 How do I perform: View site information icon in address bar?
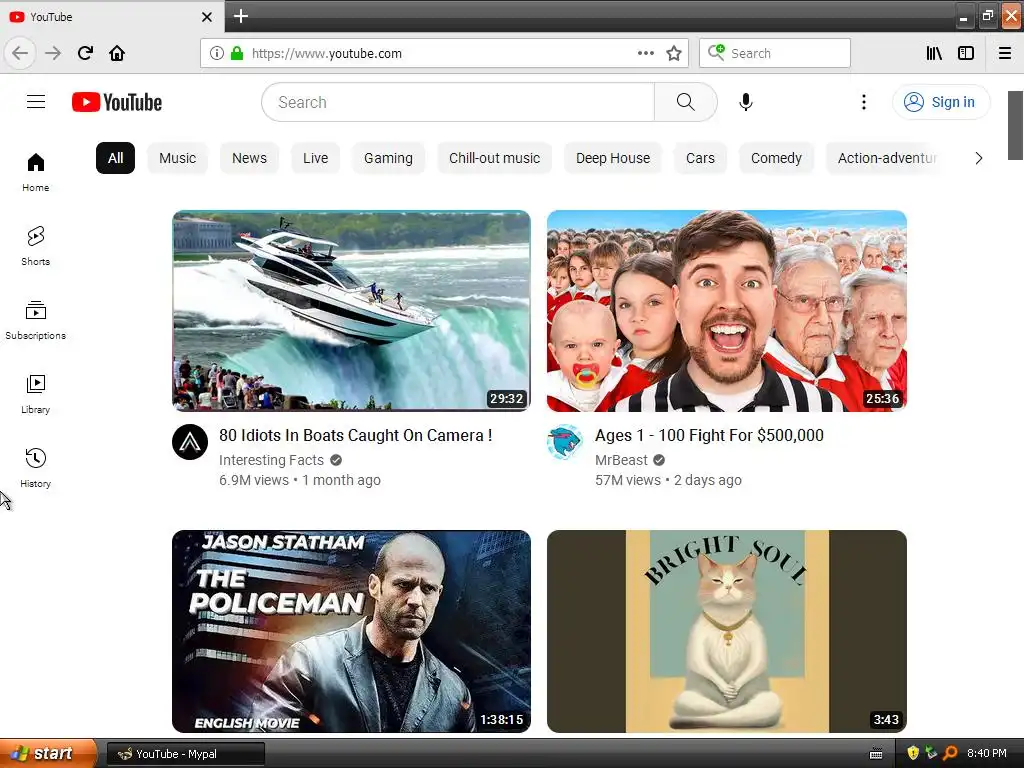click(217, 53)
